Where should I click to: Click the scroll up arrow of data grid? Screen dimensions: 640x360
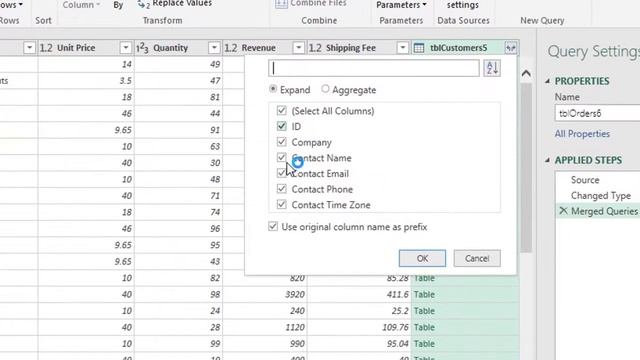pos(526,74)
